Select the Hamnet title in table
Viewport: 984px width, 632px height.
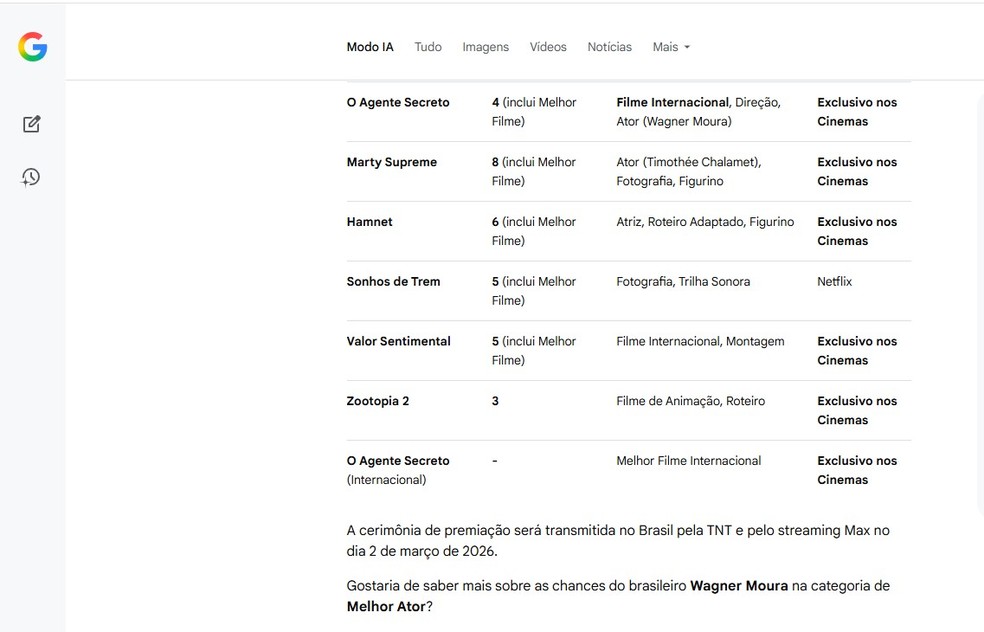pyautogui.click(x=370, y=222)
